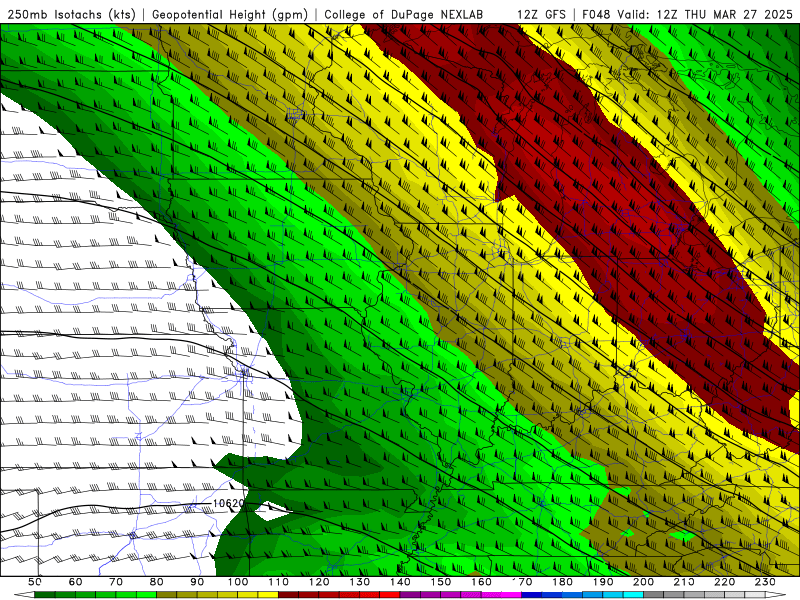
Task: Pick the dark purple 140–145 kt legend swatch
Action: tap(411, 595)
